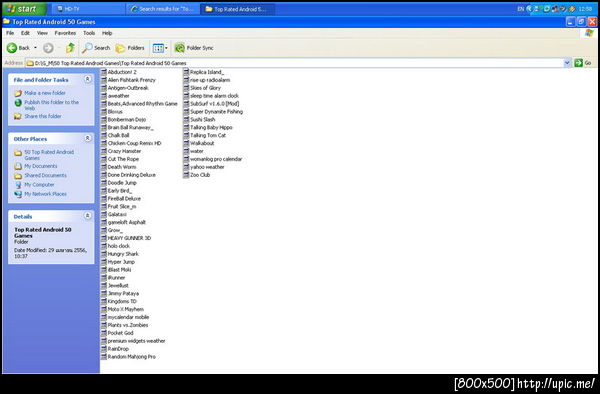The image size is (600, 394).
Task: Click Publish this folder to the Web
Action: (x=52, y=105)
